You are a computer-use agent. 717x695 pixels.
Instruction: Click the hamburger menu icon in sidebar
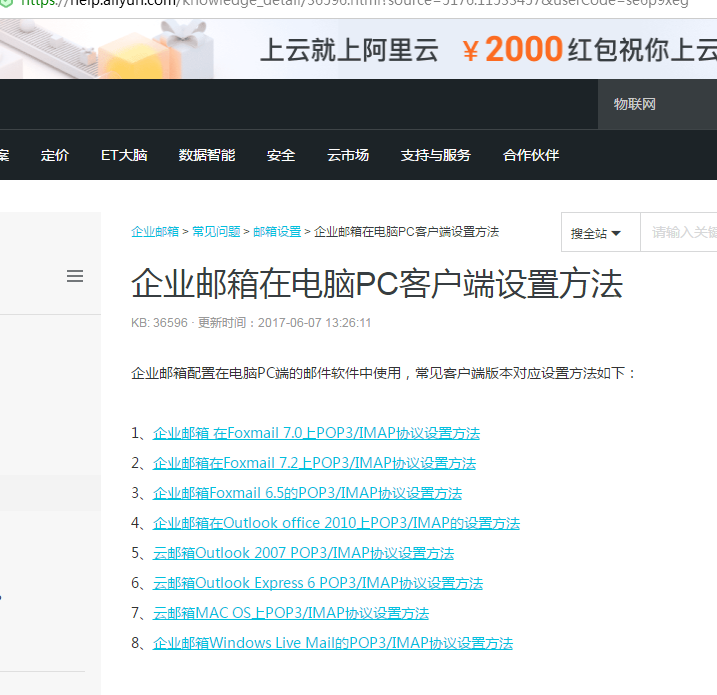tap(75, 276)
